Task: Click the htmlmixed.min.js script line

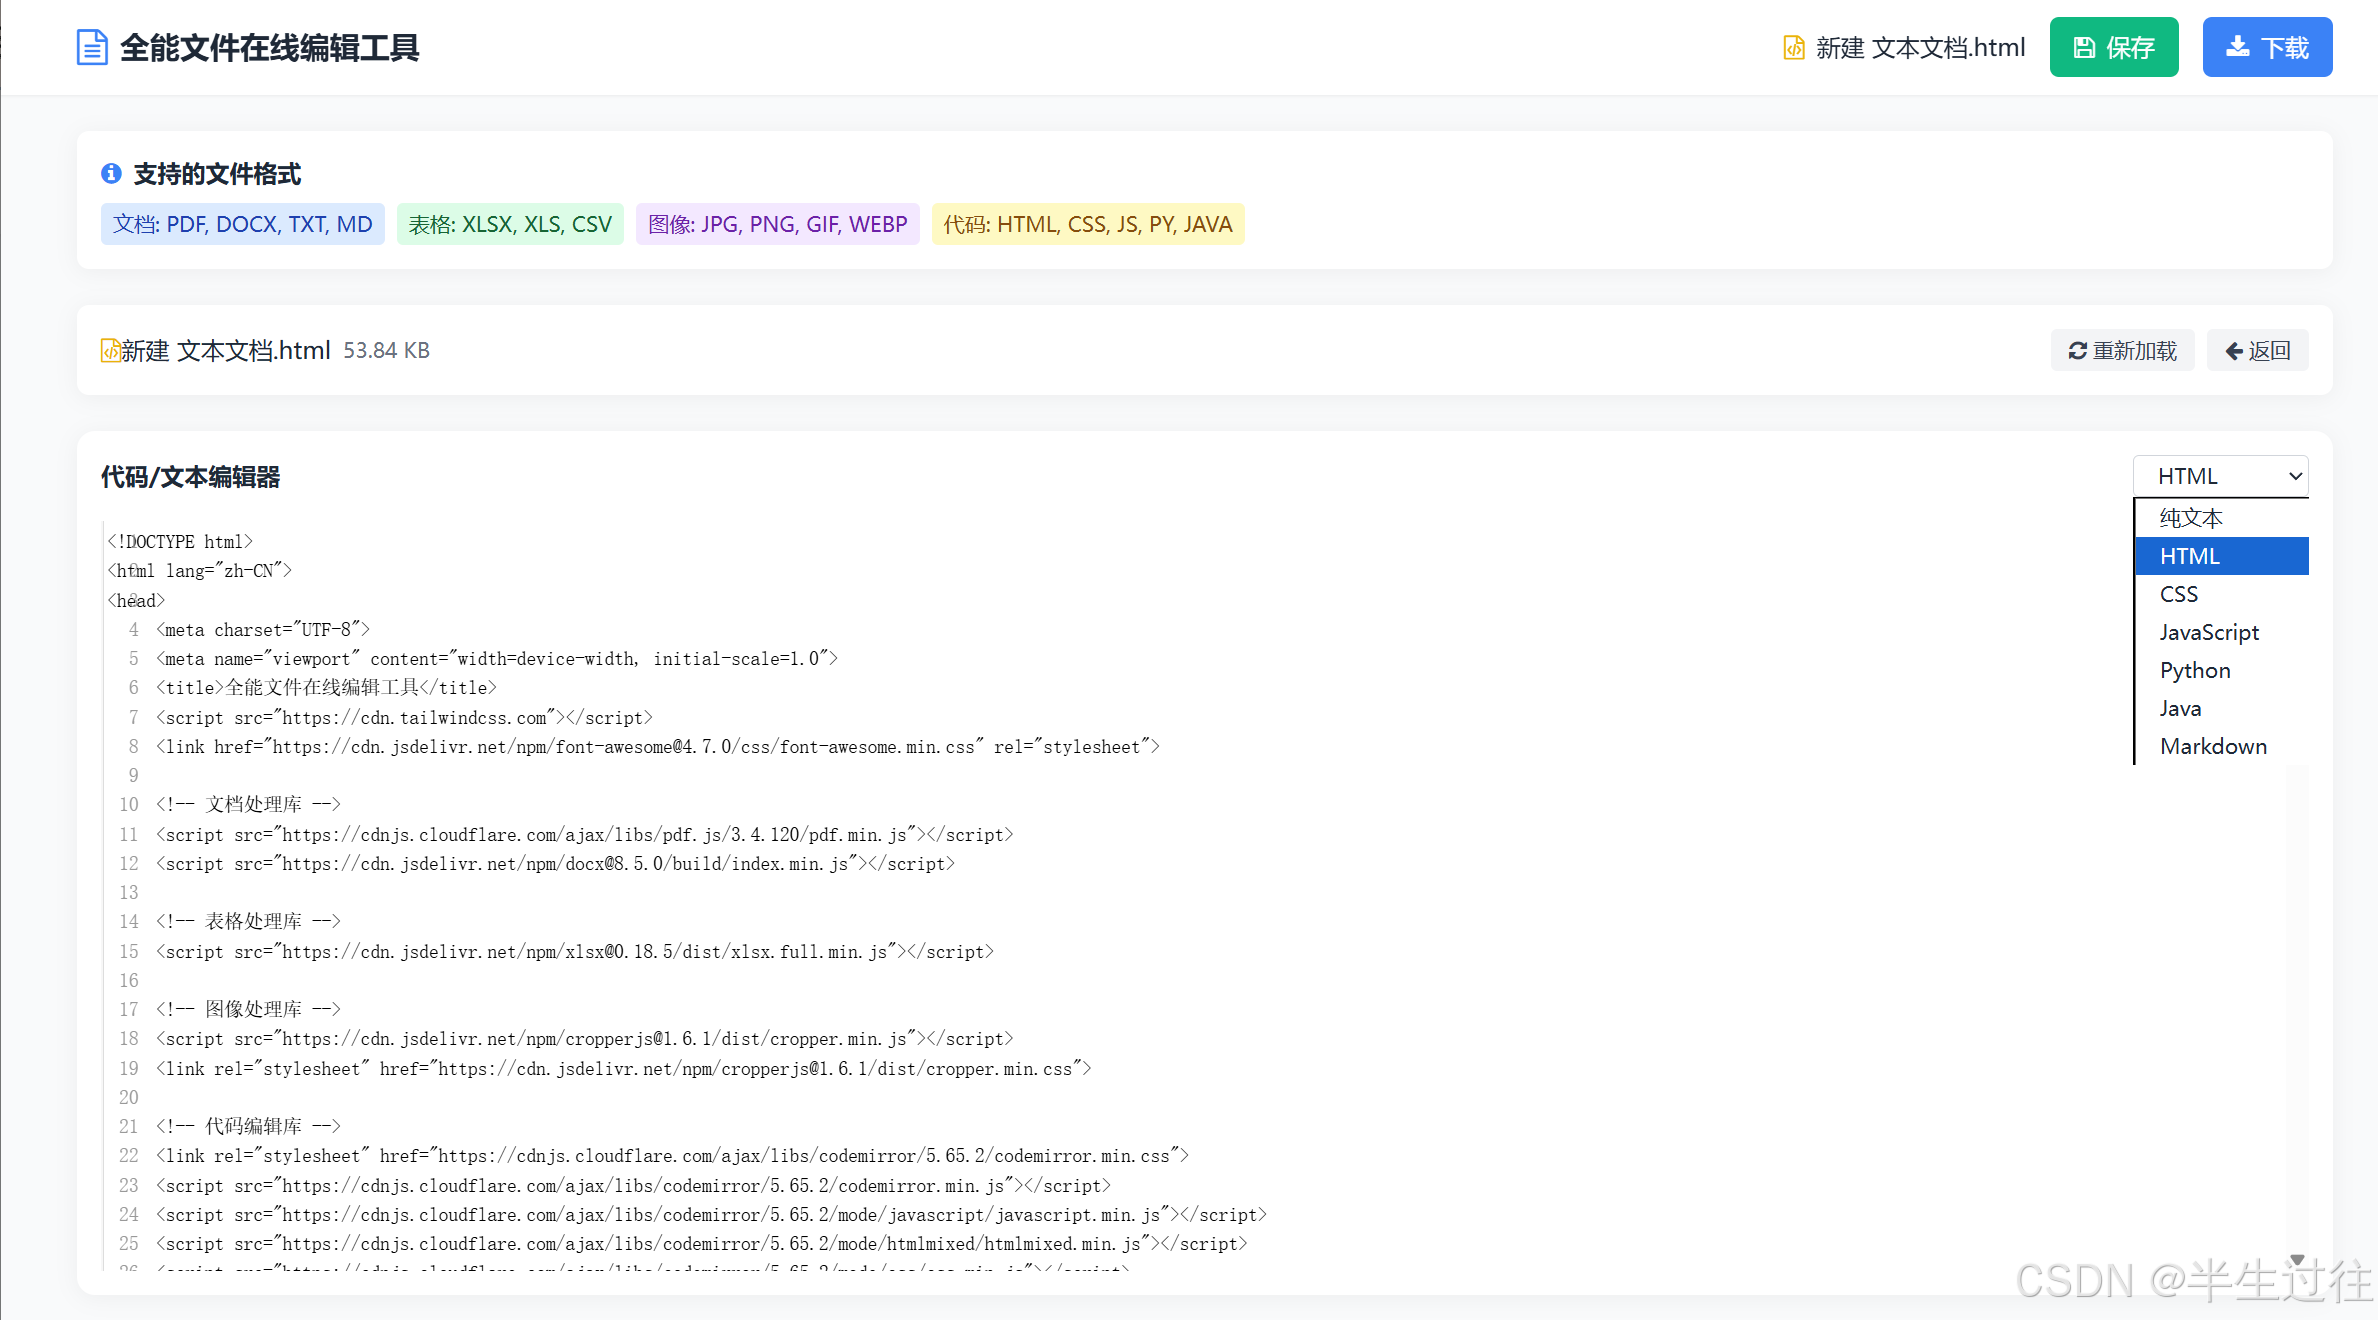Action: [x=702, y=1243]
